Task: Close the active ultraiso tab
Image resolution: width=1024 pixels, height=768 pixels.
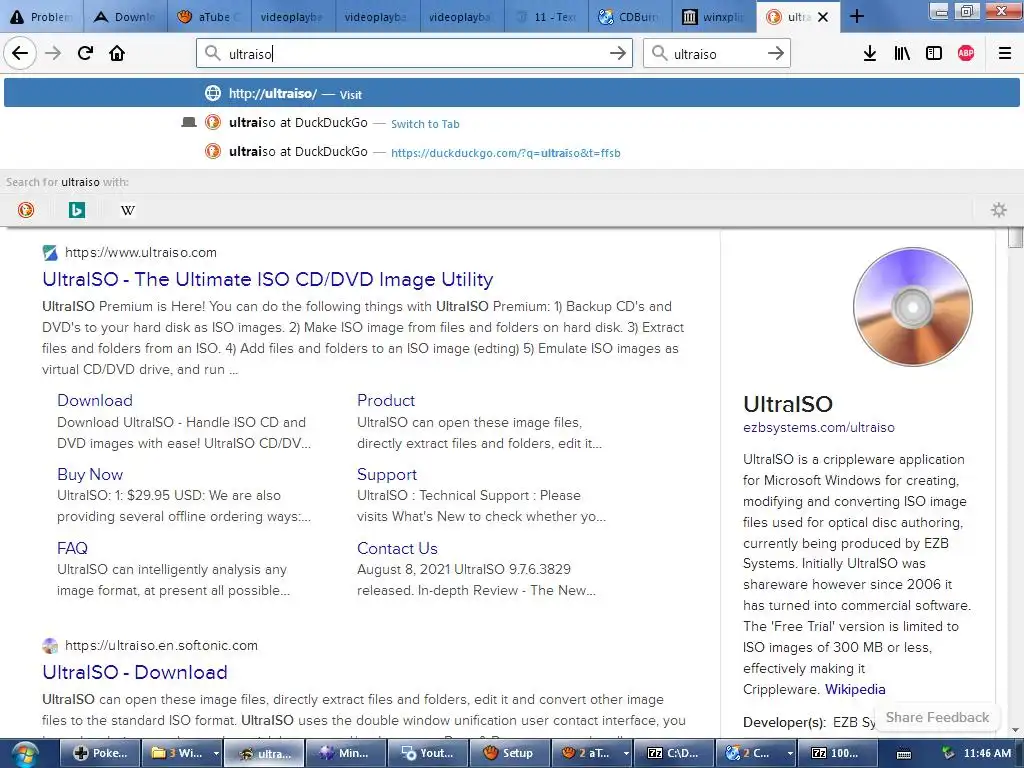Action: (823, 17)
